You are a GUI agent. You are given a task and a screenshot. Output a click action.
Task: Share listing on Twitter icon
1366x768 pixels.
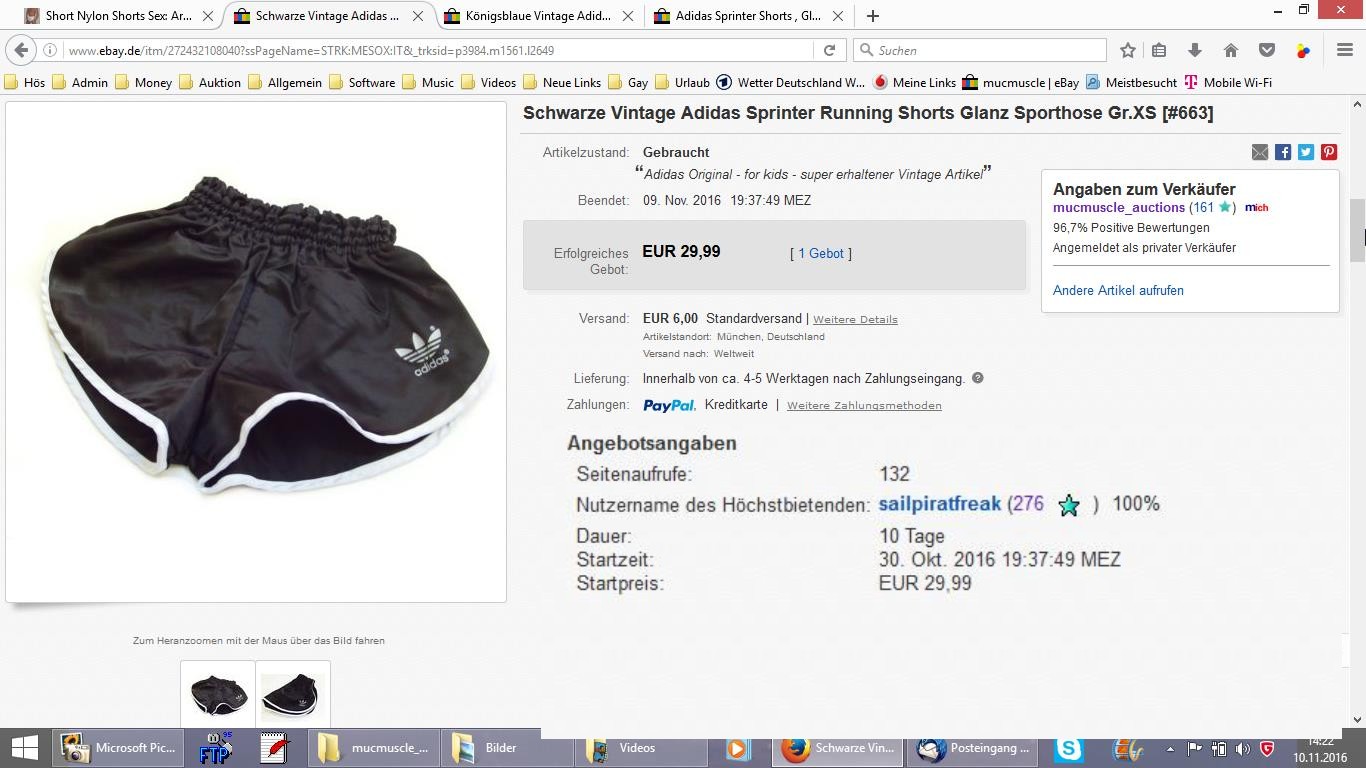tap(1306, 152)
